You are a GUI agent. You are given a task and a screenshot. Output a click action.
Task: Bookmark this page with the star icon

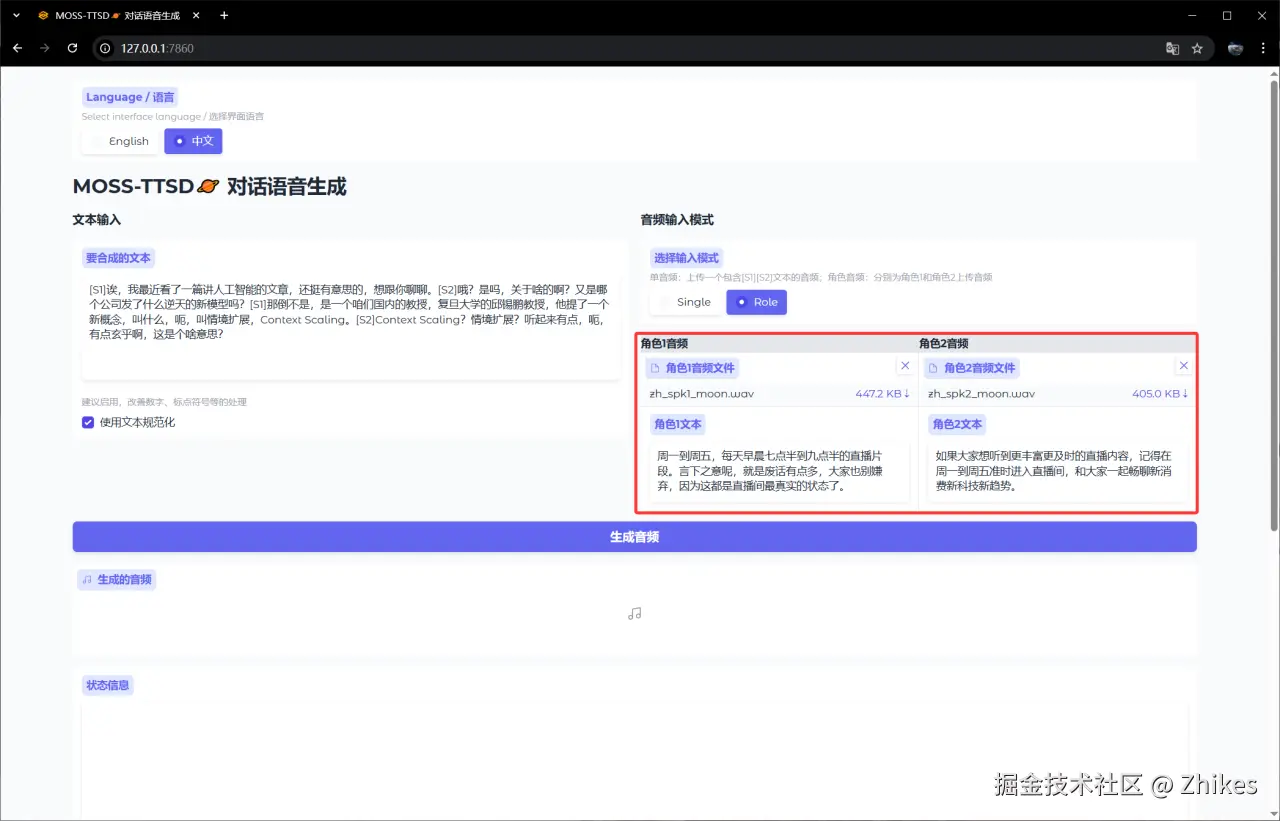pos(1197,48)
